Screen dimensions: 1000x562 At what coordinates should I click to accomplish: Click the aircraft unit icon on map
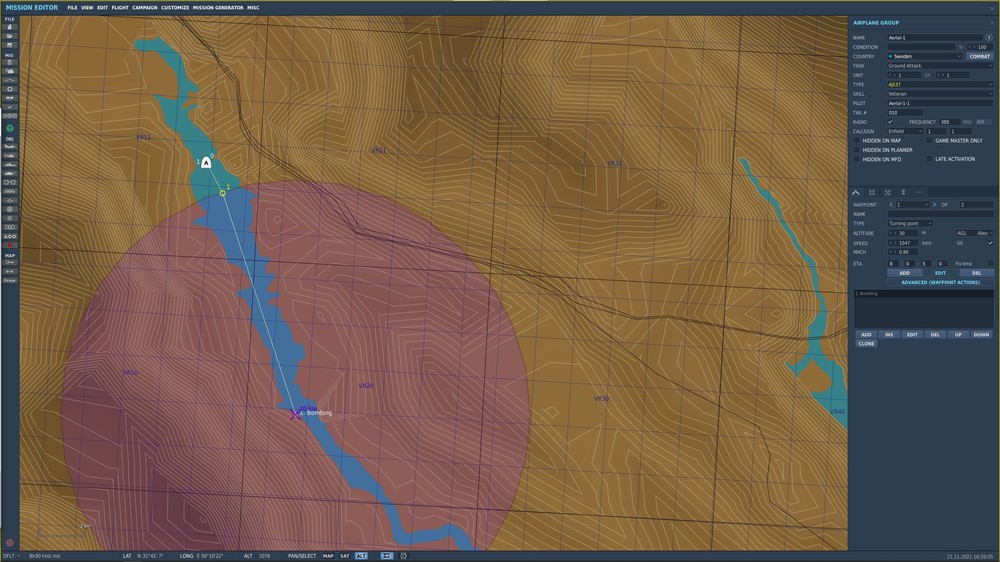click(x=206, y=163)
